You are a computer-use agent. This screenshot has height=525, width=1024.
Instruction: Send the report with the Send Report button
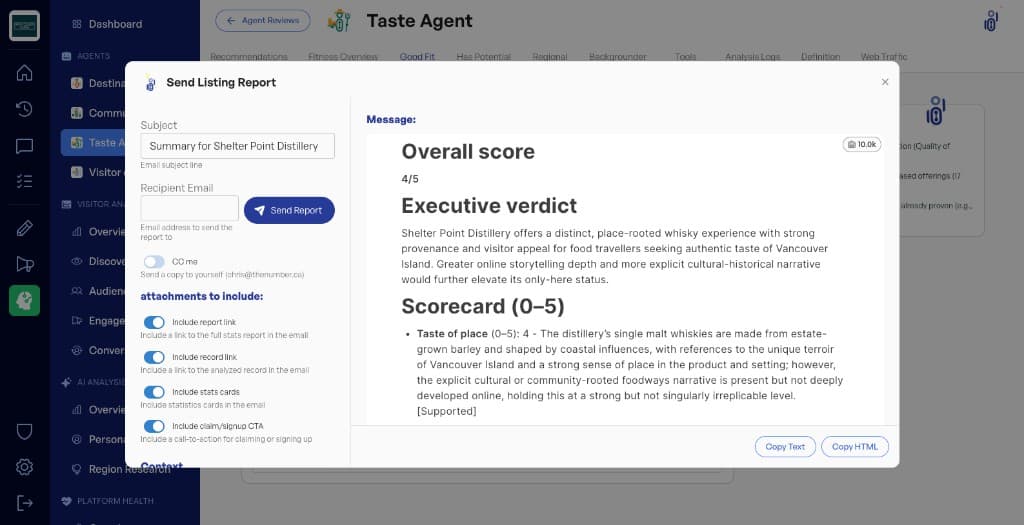click(289, 210)
